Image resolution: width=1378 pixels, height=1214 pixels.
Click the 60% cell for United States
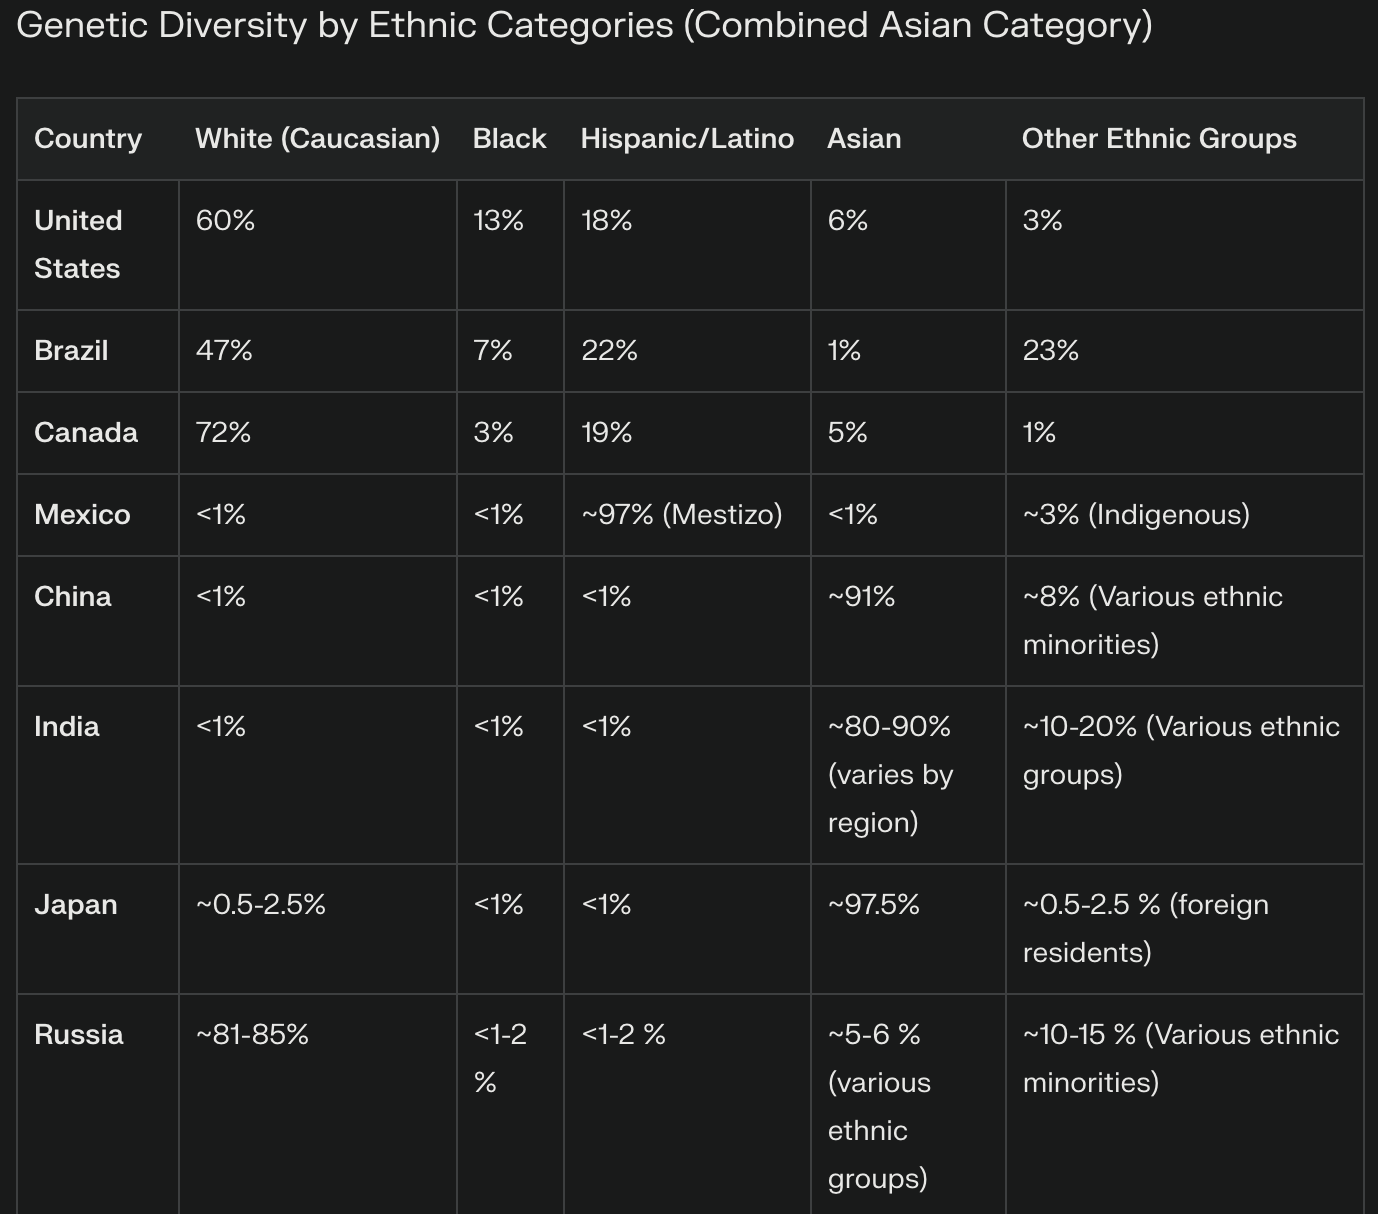tap(226, 221)
